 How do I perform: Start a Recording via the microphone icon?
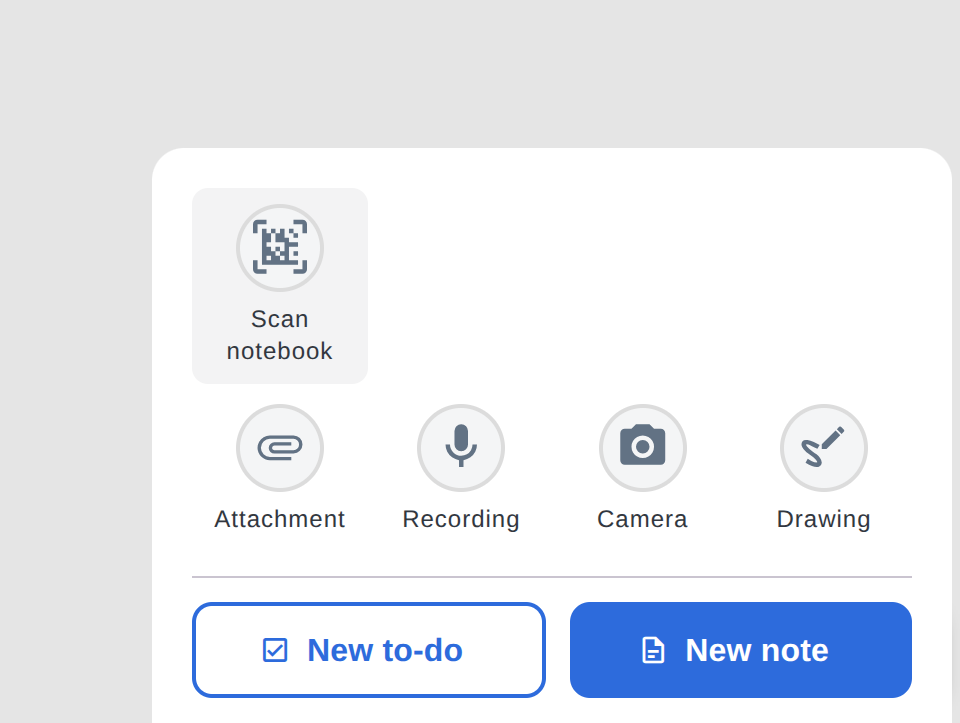coord(461,446)
